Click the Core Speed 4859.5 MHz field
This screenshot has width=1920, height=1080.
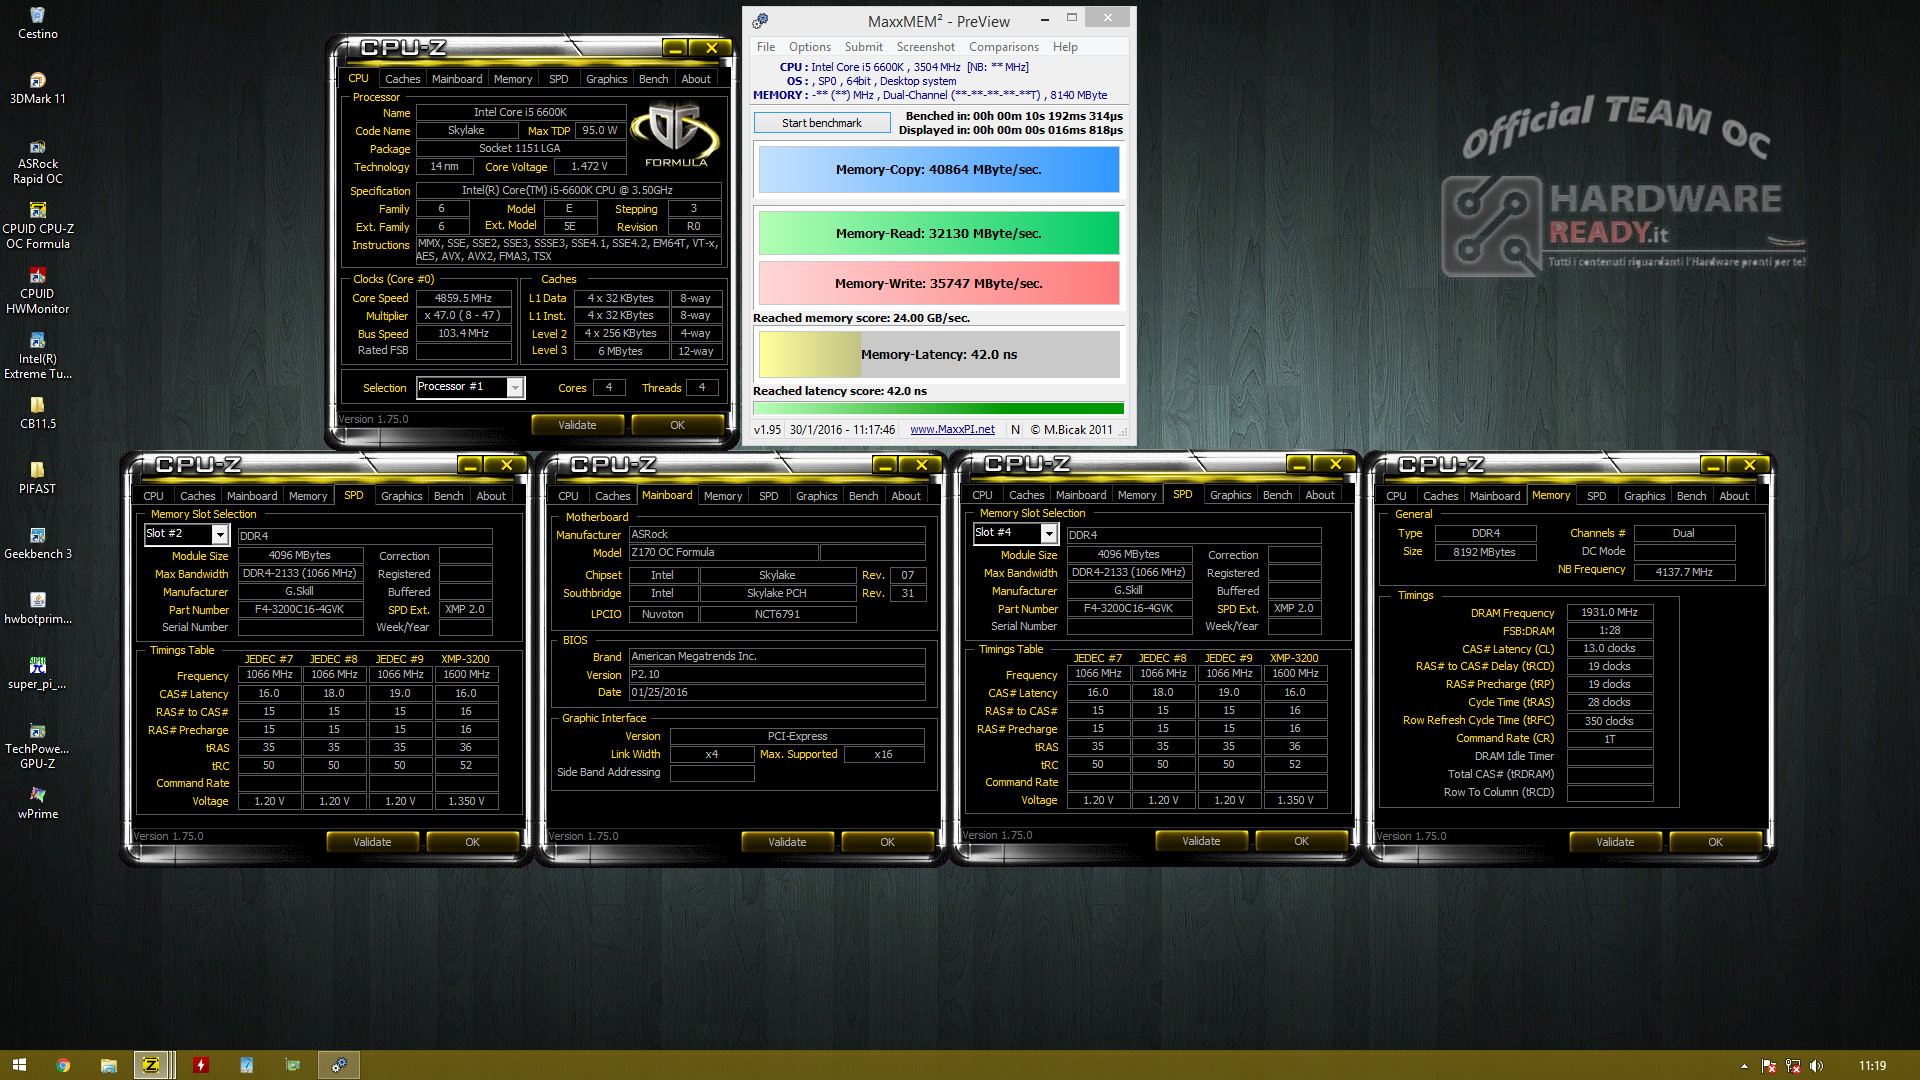tap(463, 298)
